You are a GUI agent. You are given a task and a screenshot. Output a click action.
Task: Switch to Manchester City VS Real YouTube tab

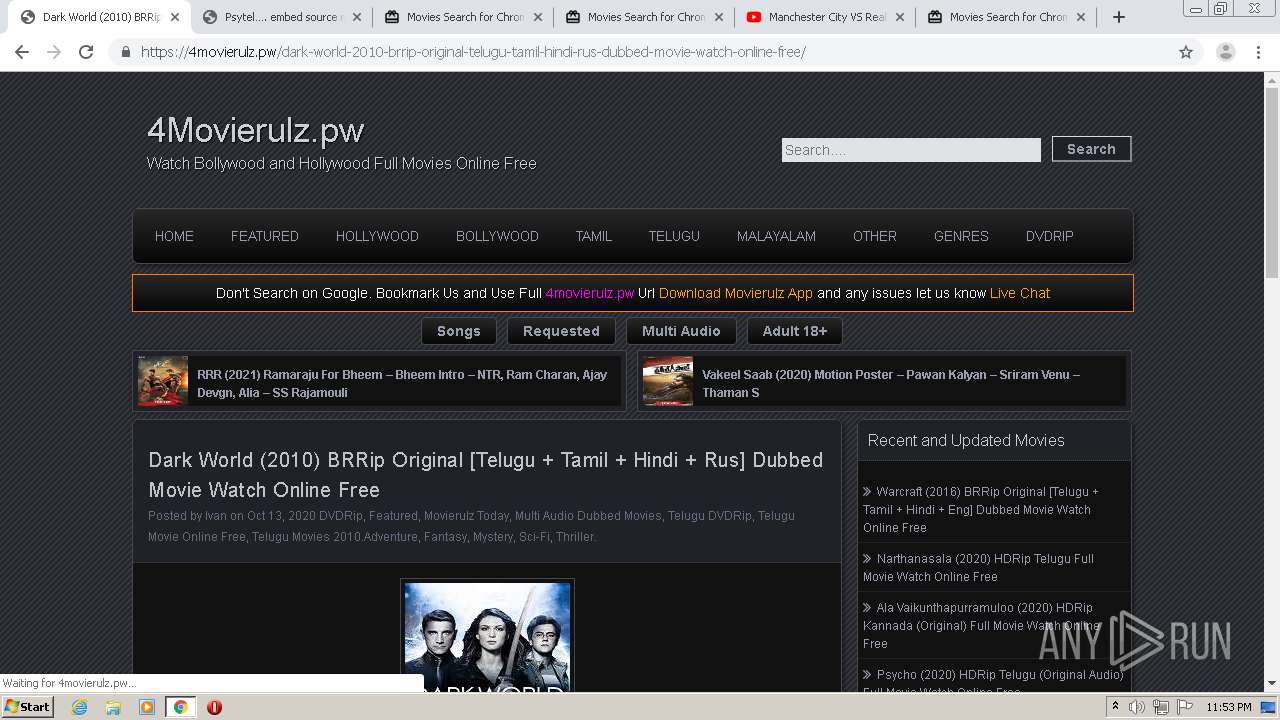click(825, 17)
